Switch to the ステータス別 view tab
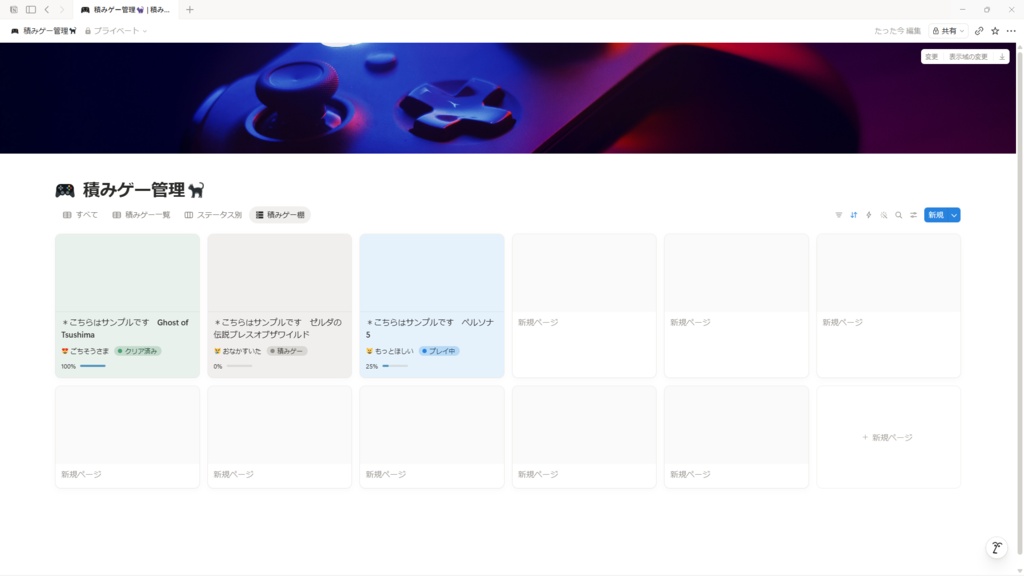The height and width of the screenshot is (576, 1024). click(x=213, y=215)
